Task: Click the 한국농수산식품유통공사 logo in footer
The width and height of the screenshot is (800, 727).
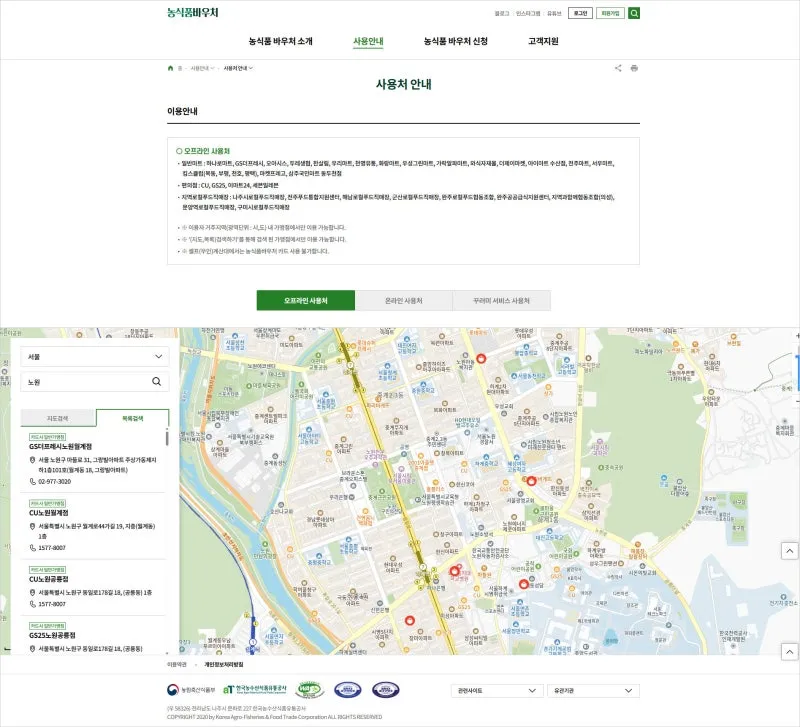Action: pyautogui.click(x=255, y=690)
